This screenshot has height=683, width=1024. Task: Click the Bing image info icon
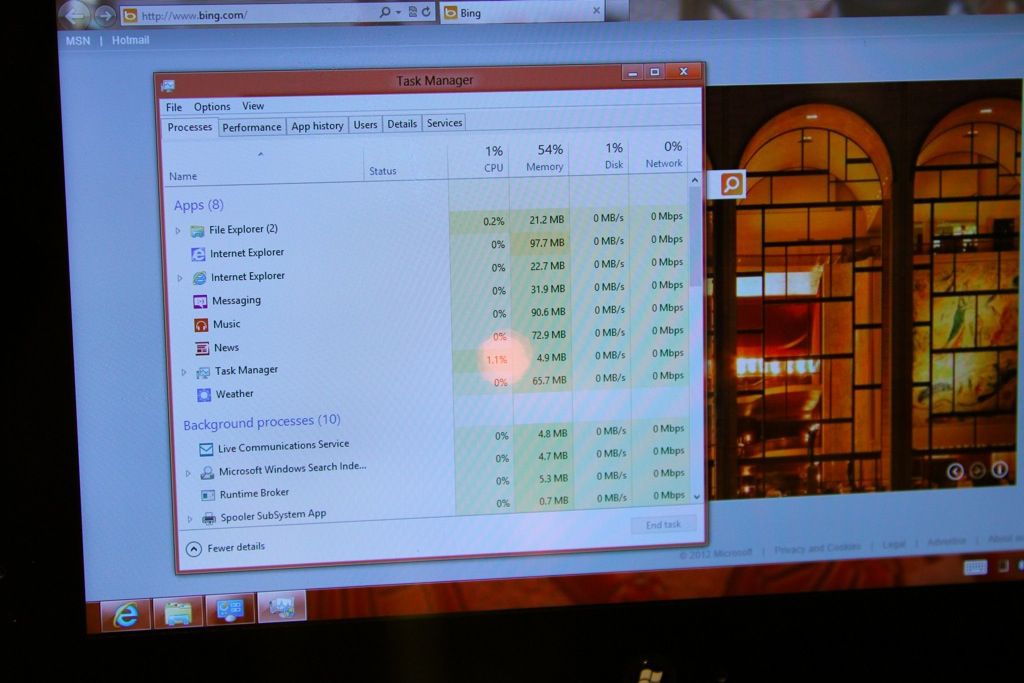(x=999, y=469)
